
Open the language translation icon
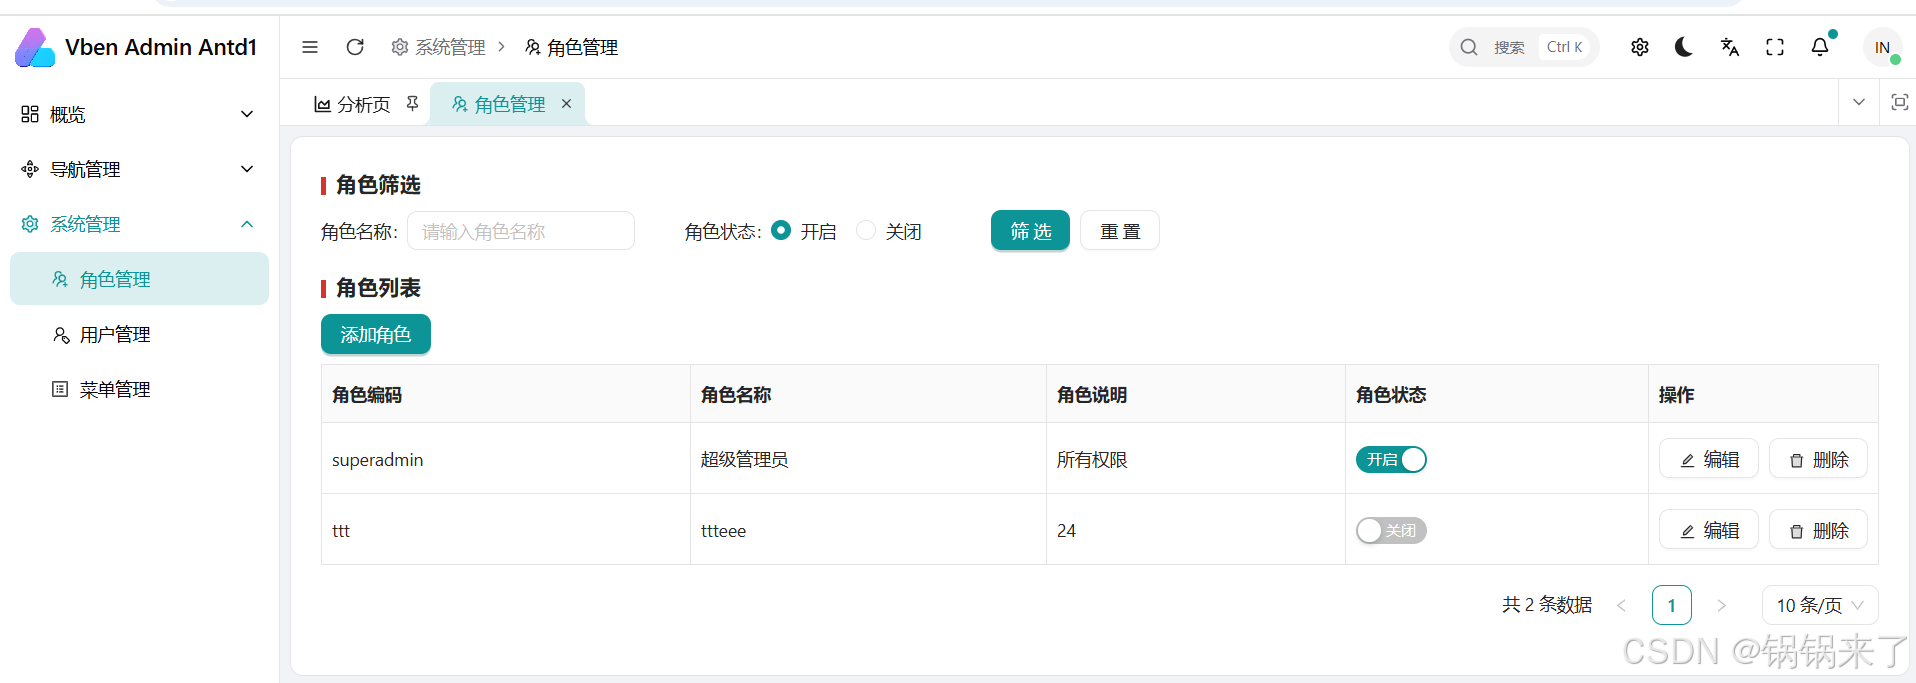point(1730,47)
